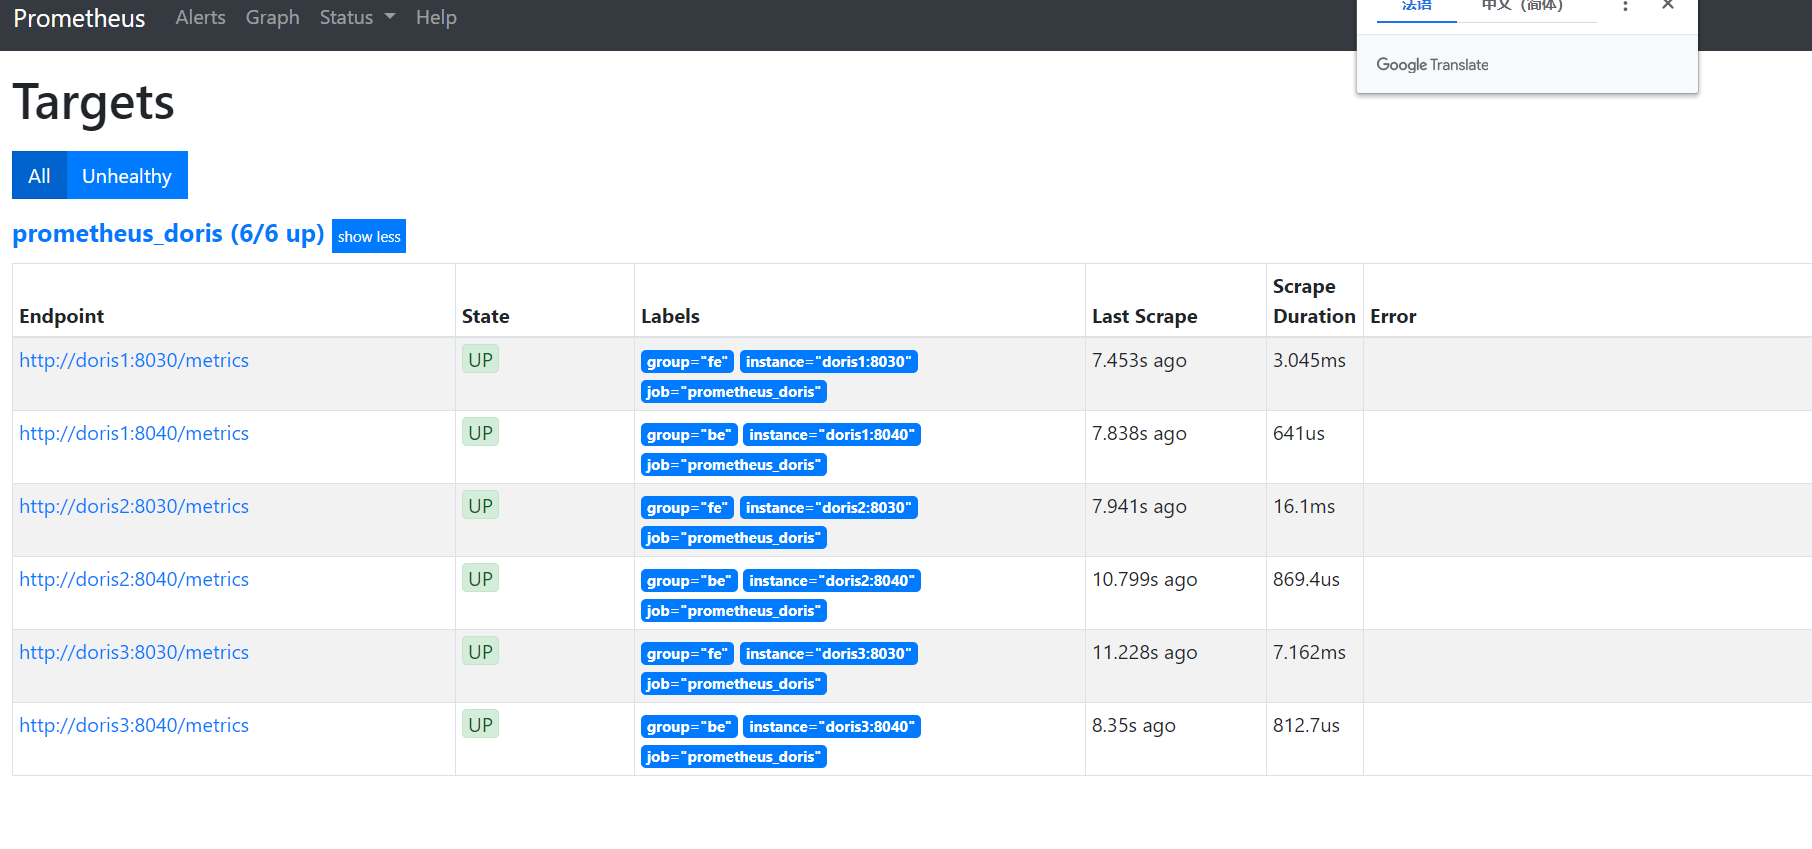The image size is (1812, 849).
Task: Collapse the job with the show less button
Action: point(369,236)
